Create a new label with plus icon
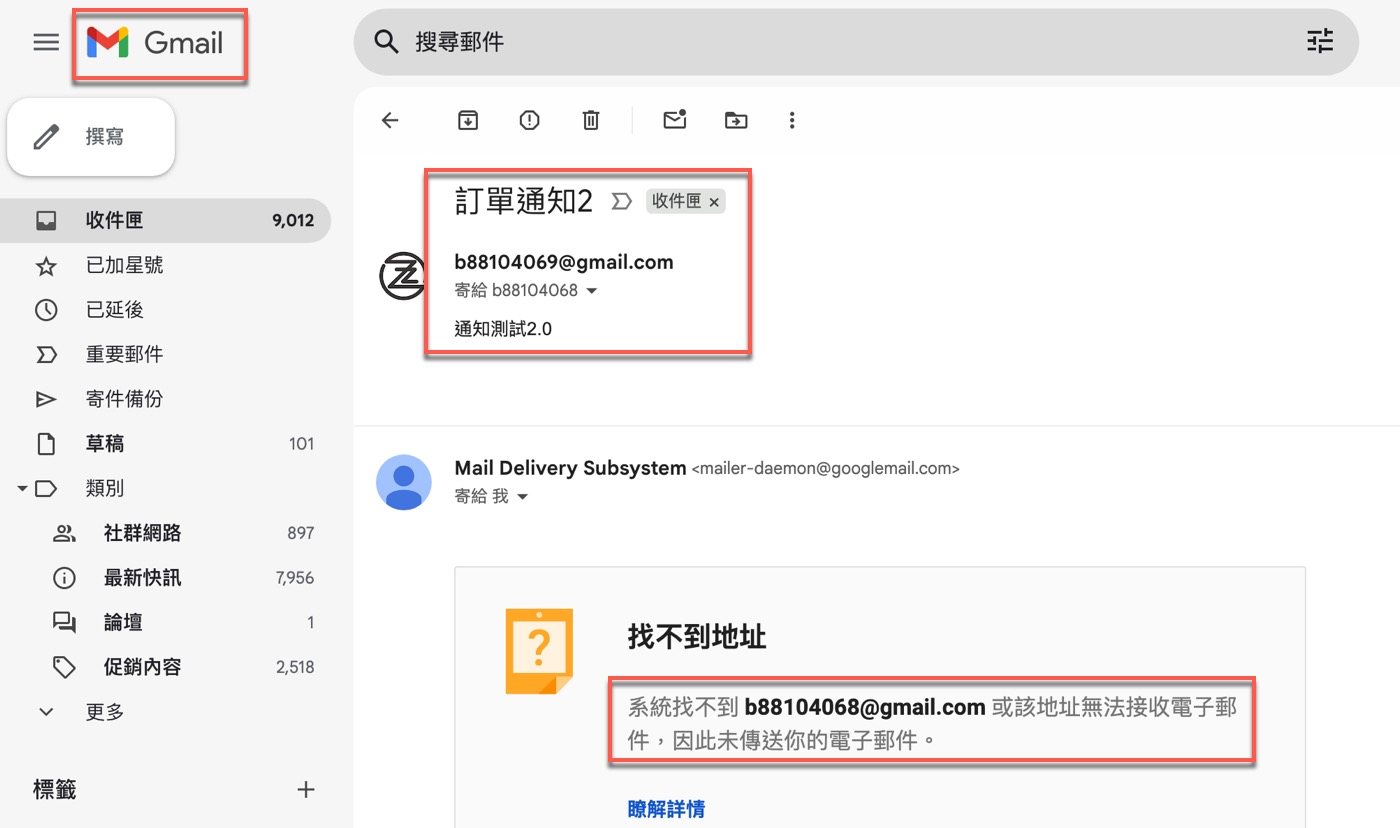The height and width of the screenshot is (828, 1400). tap(306, 790)
